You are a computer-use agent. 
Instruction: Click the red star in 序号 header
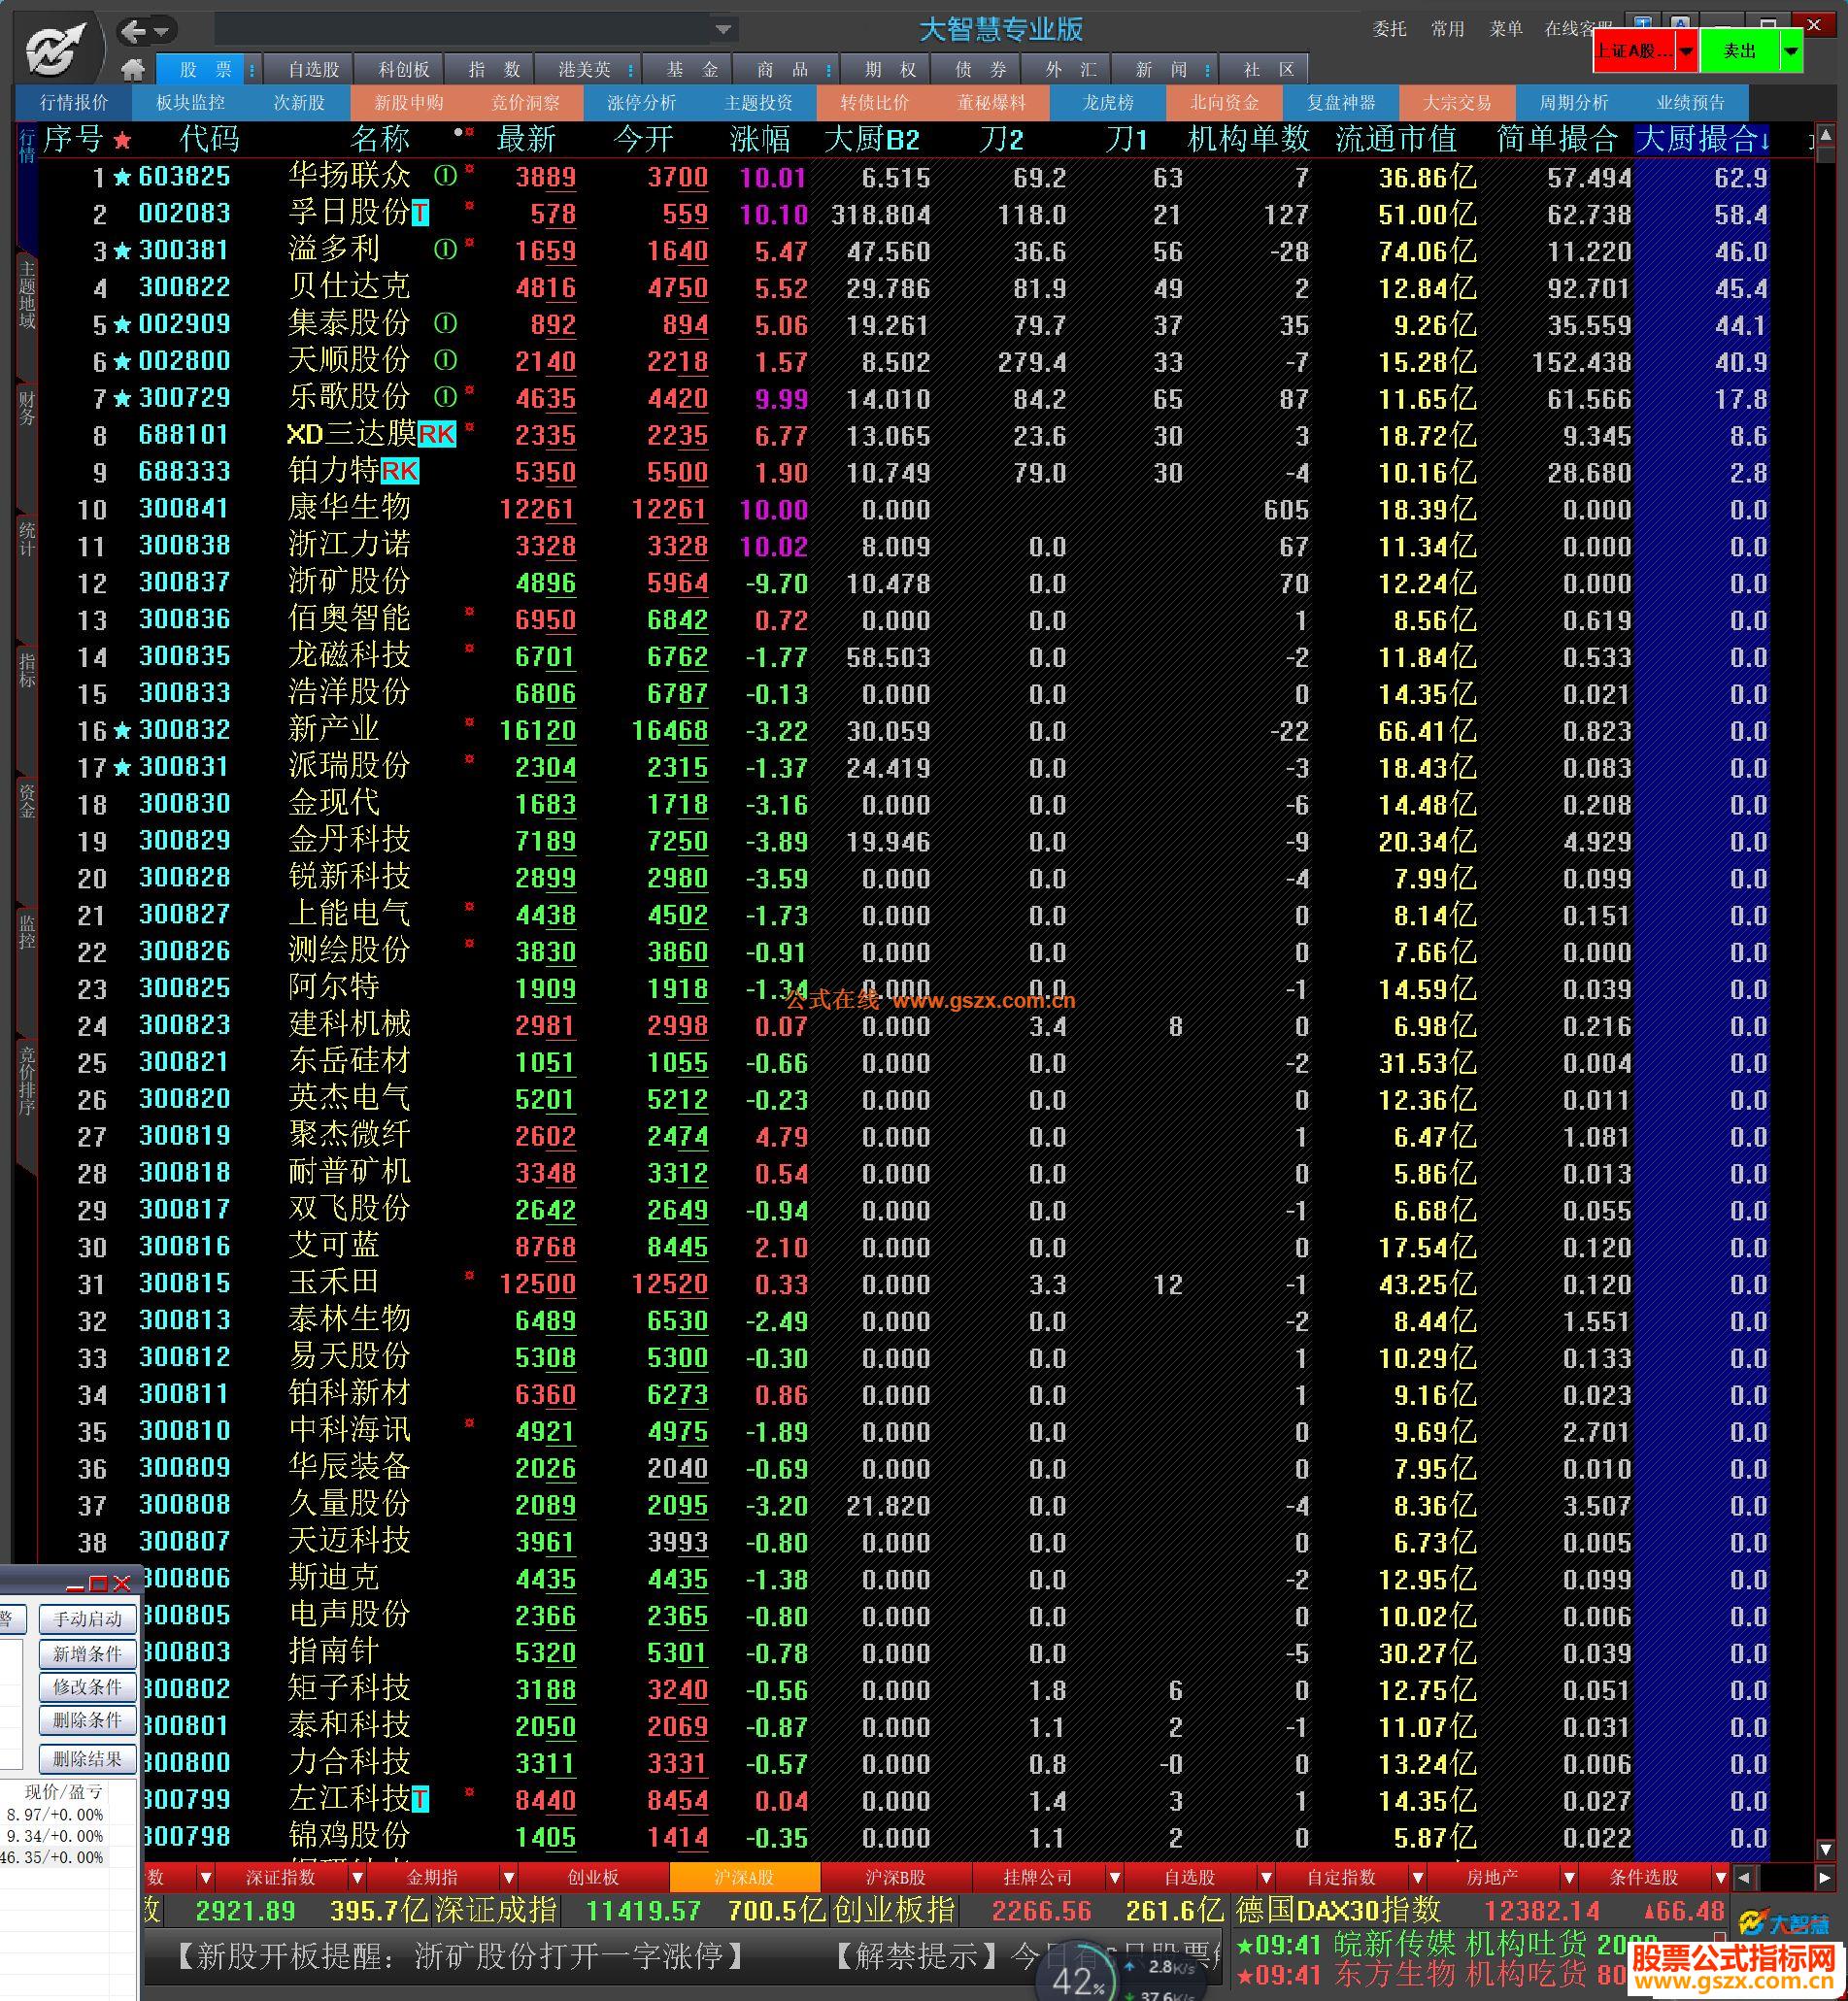point(122,140)
